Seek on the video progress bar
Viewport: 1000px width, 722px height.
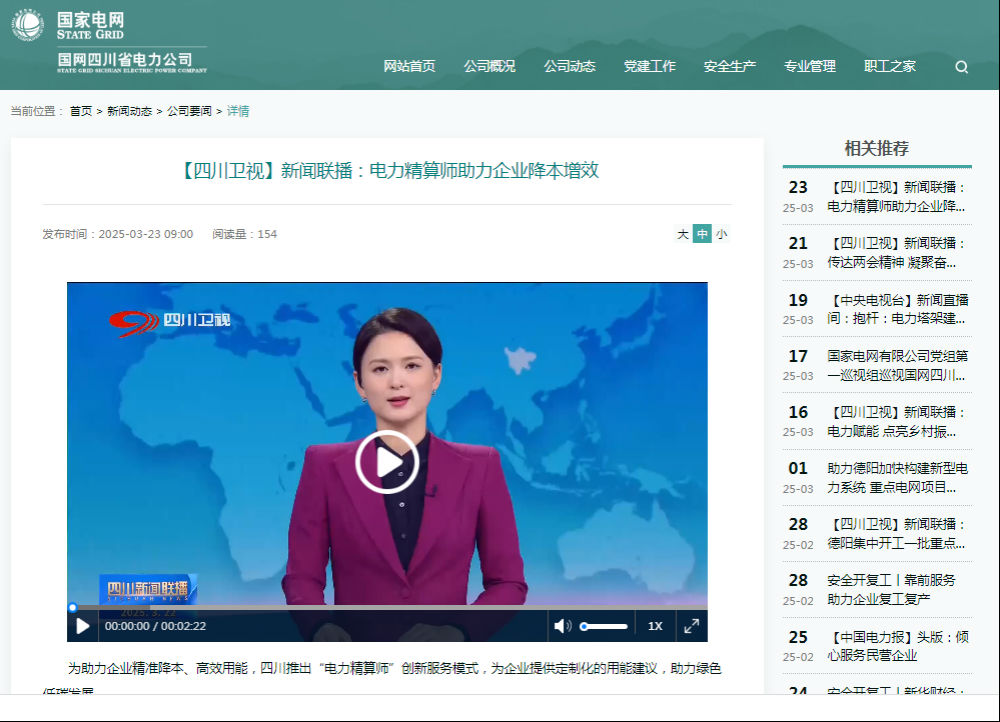click(387, 607)
